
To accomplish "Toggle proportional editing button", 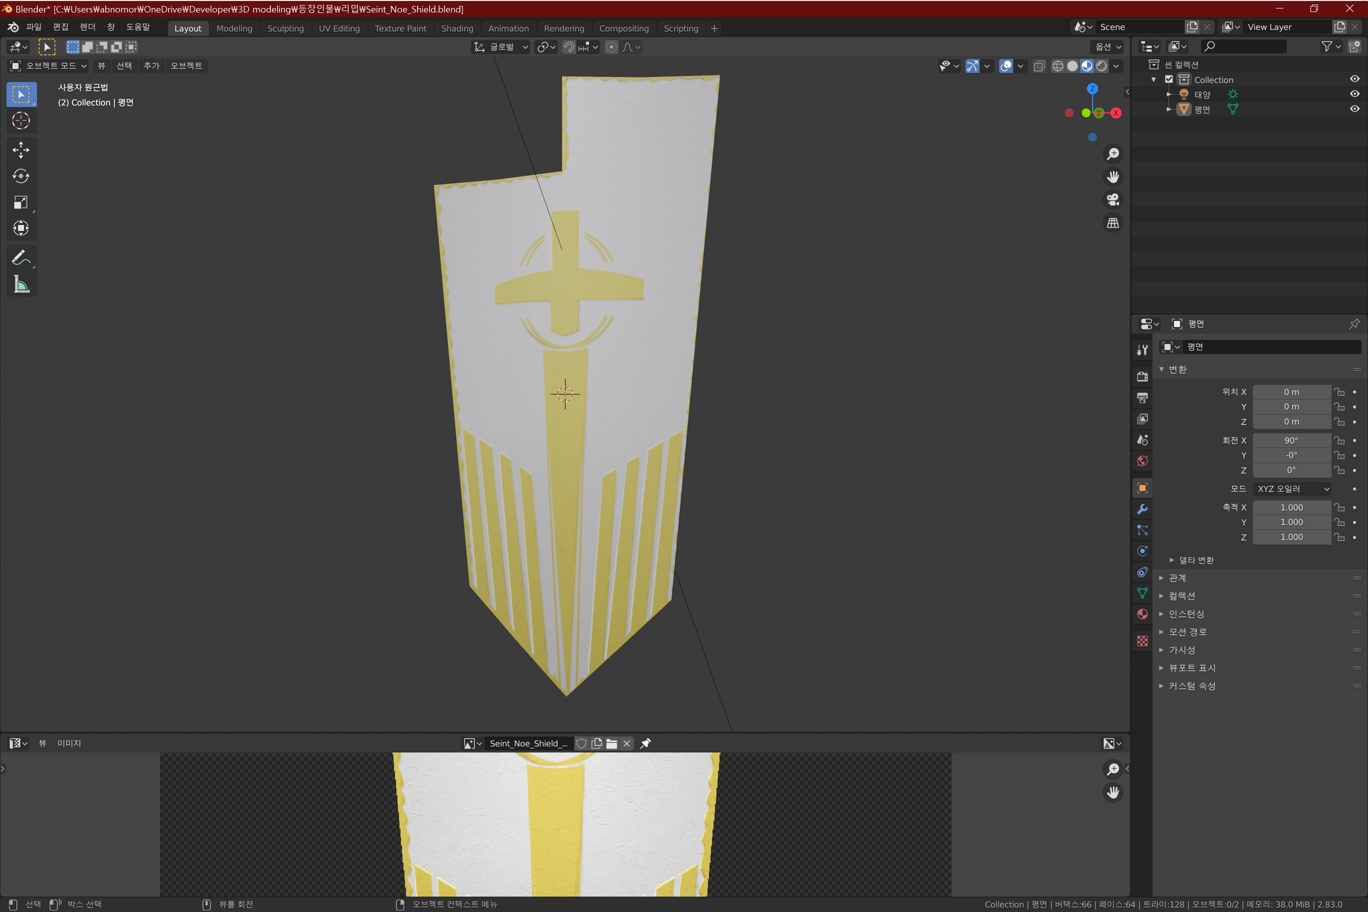I will pos(611,47).
